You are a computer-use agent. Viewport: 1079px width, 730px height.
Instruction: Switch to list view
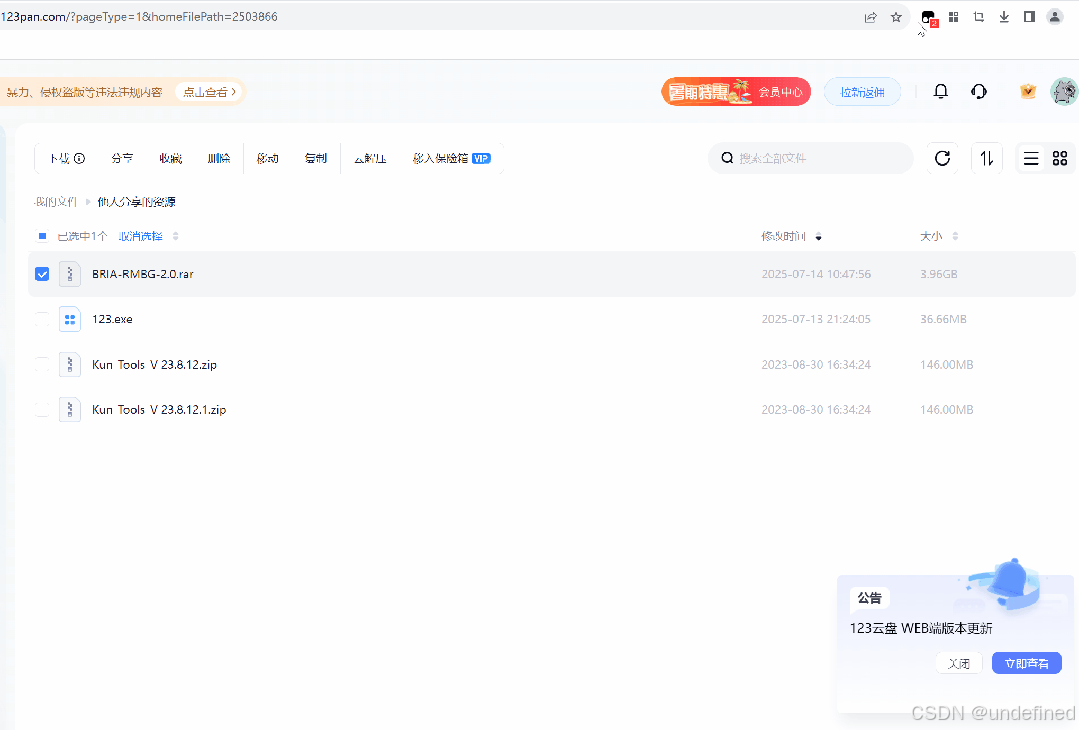point(1031,159)
